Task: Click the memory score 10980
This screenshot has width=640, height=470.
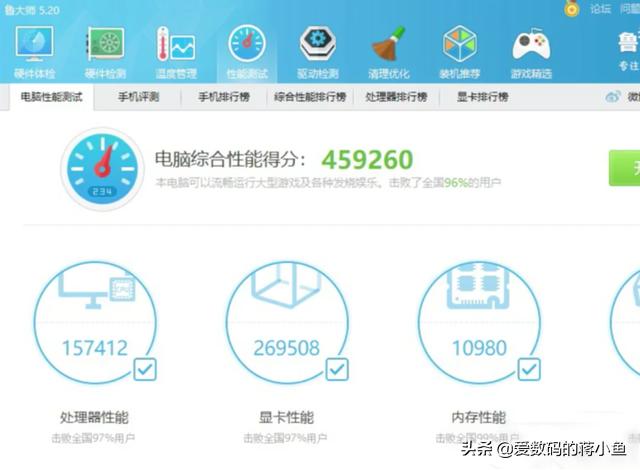Action: coord(479,348)
